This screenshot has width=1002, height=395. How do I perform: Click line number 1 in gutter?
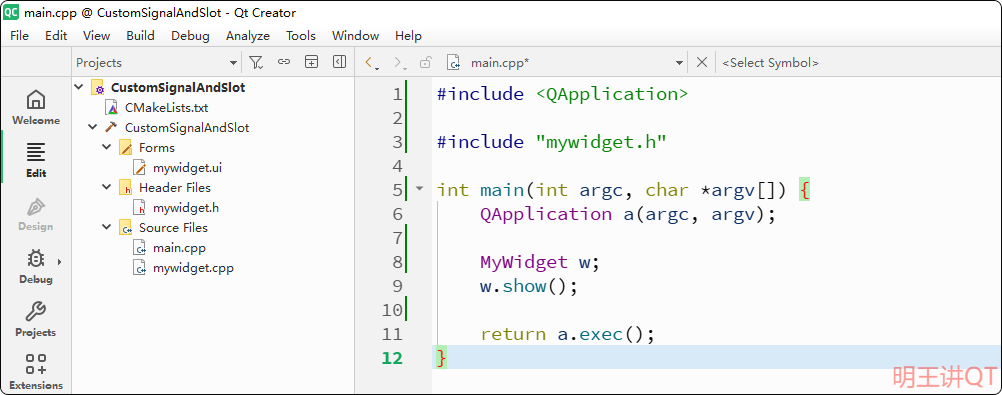[397, 95]
